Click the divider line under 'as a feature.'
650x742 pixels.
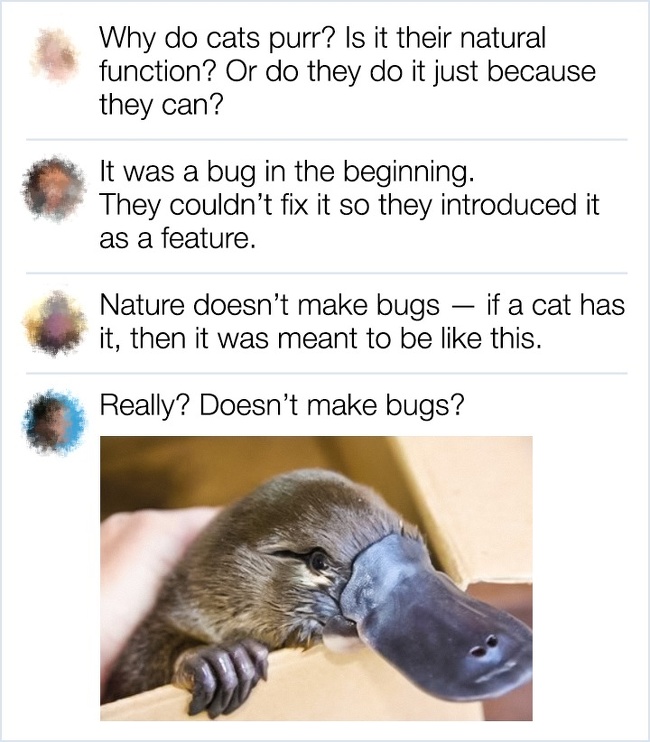click(326, 273)
